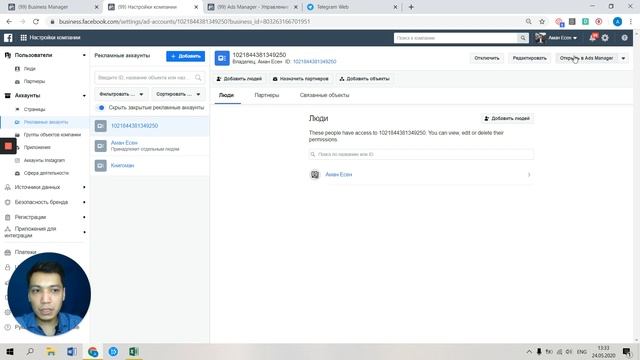
Task: Open the notifications bell icon
Action: 592,38
